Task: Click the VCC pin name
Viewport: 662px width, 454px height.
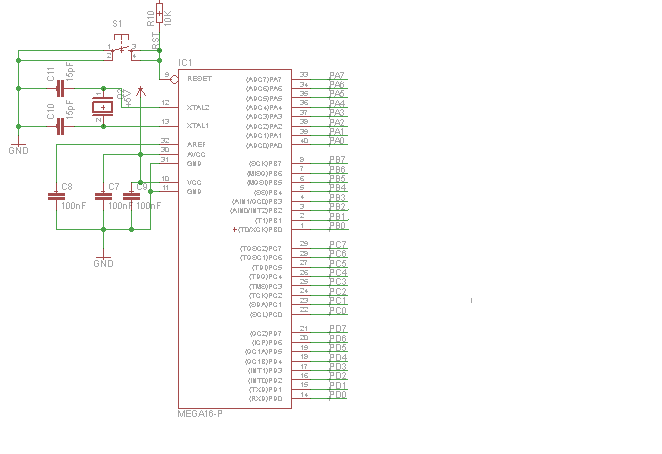Action: coord(194,182)
